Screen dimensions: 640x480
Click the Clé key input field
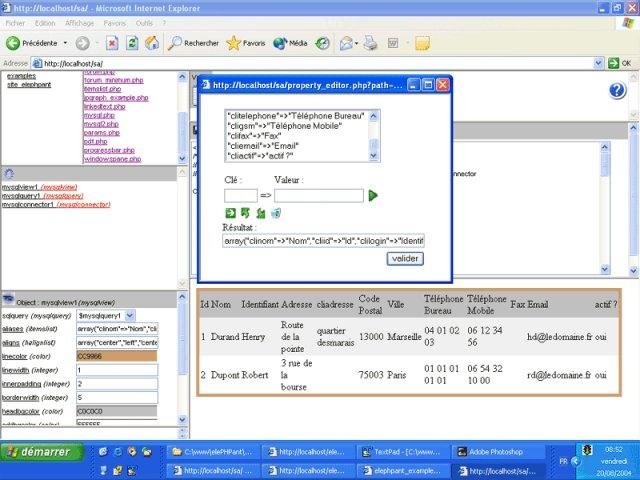[x=241, y=196]
